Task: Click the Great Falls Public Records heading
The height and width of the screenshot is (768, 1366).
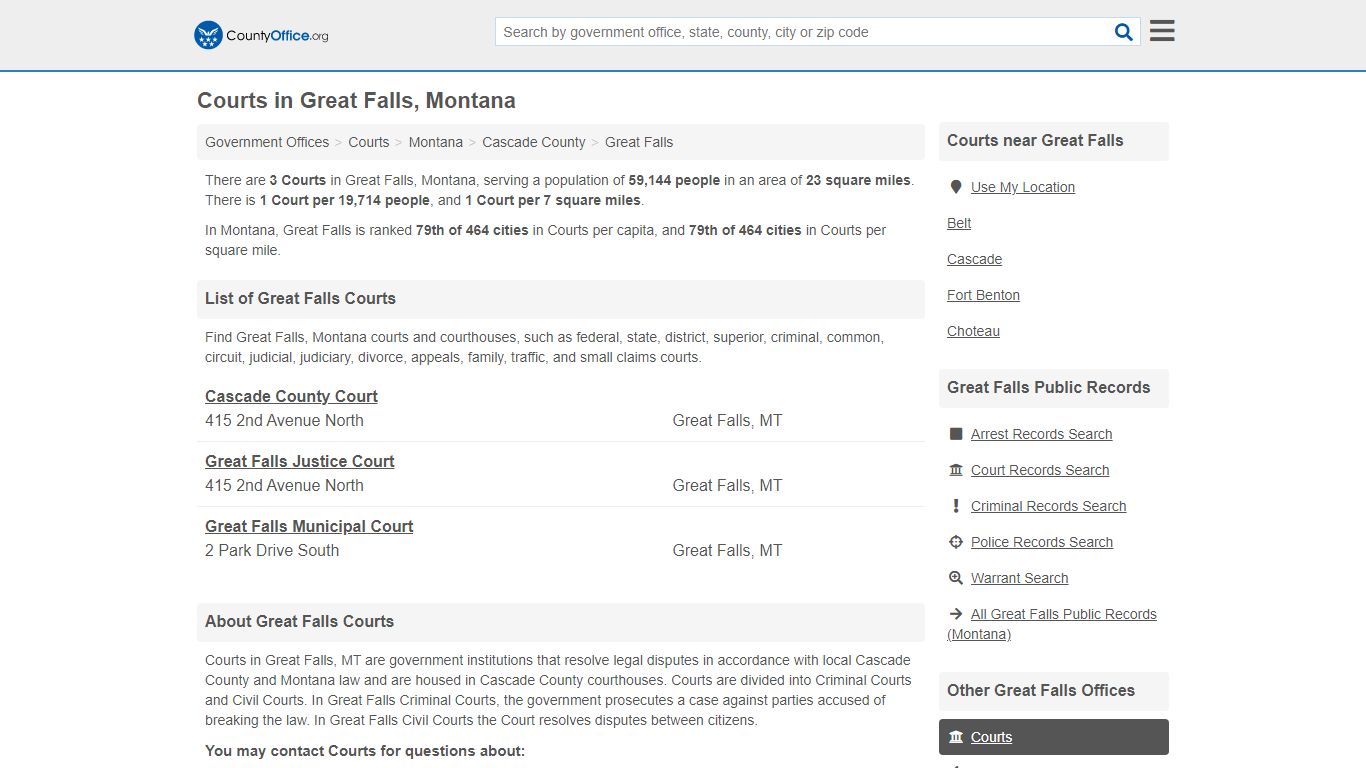Action: coord(1048,387)
